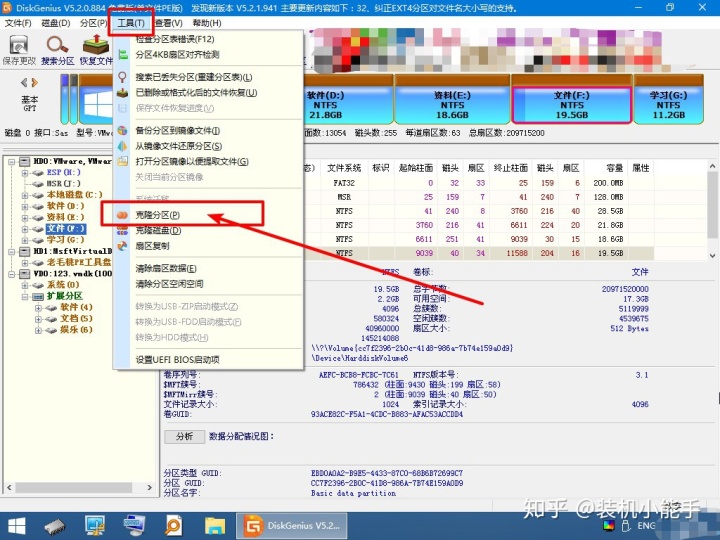
Task: Collapse the 扩展分区 tree node
Action: 25,297
